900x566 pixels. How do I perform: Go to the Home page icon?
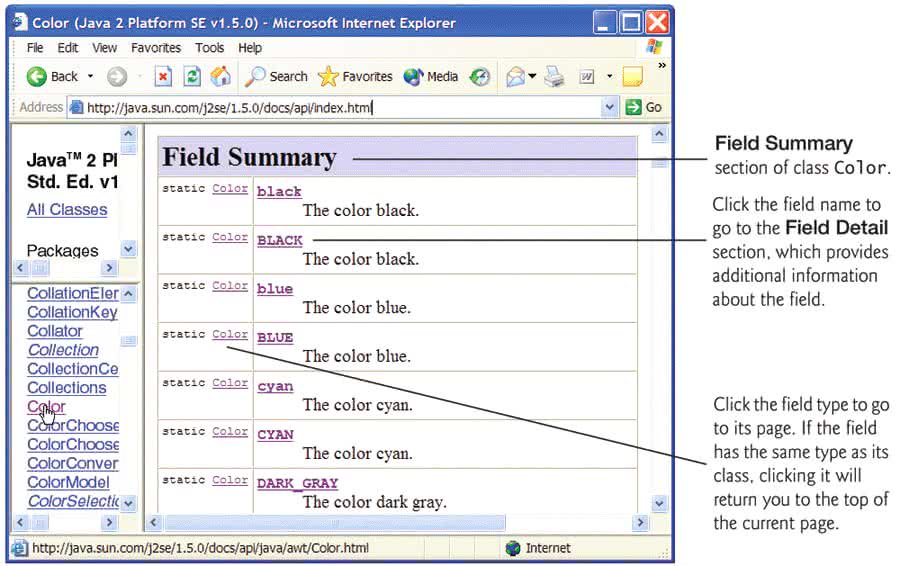click(x=220, y=76)
